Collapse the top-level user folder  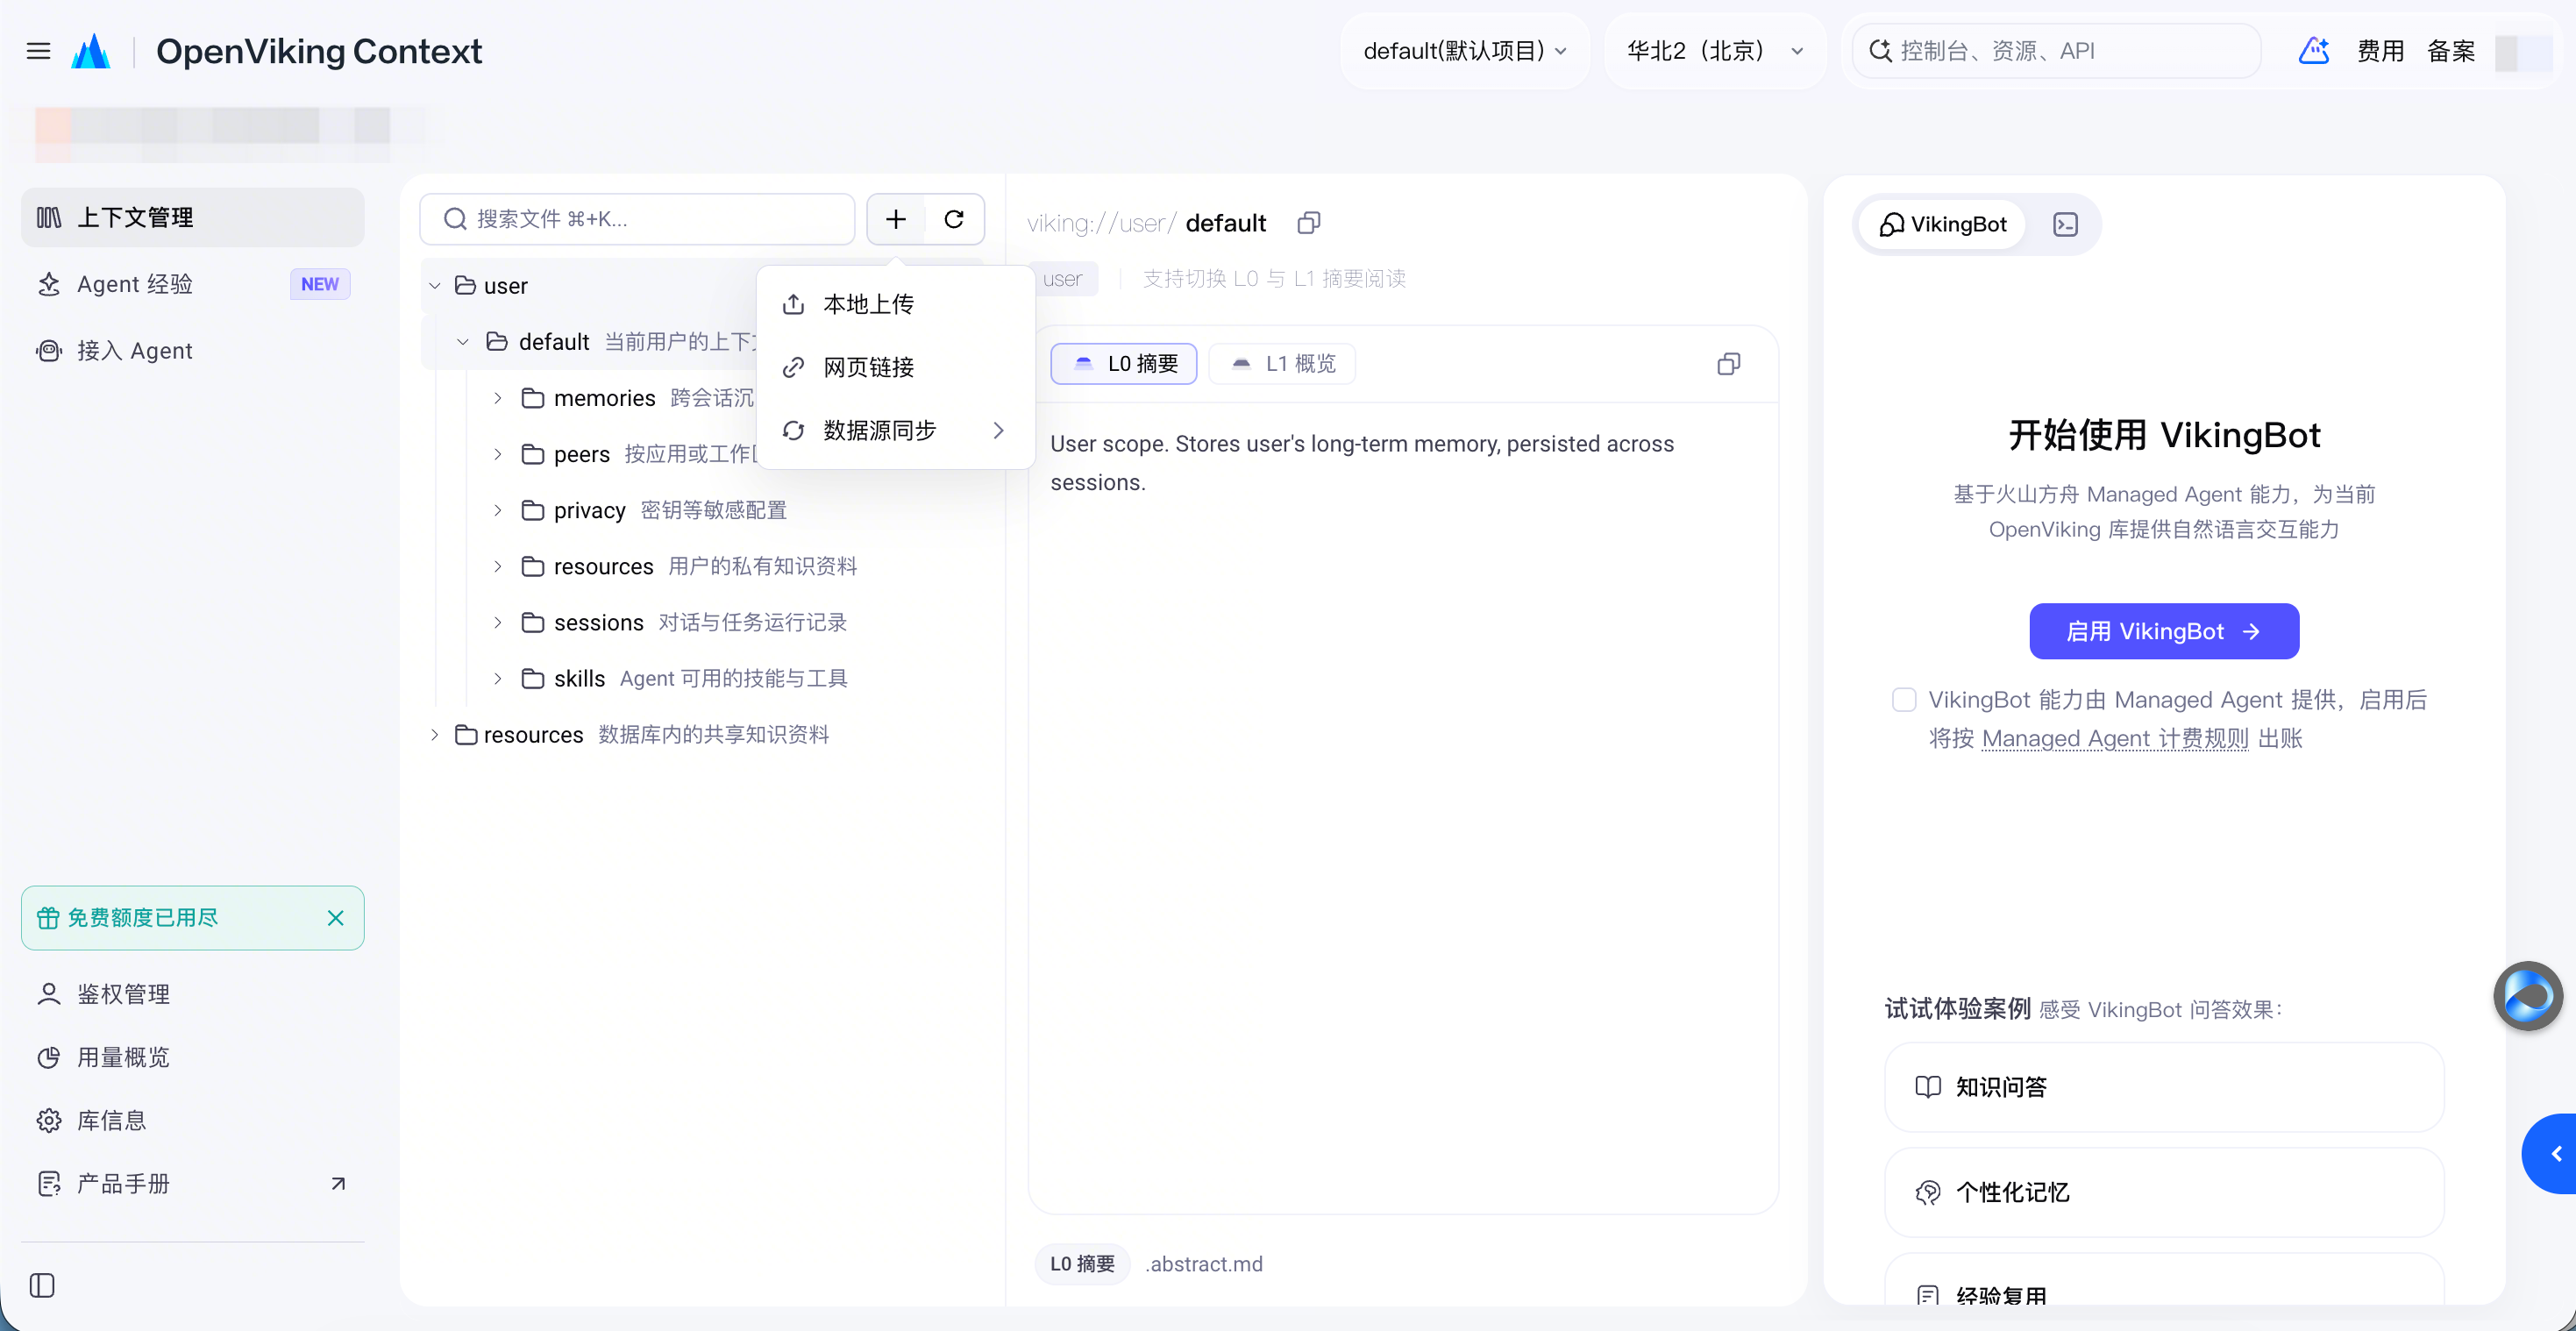(435, 286)
